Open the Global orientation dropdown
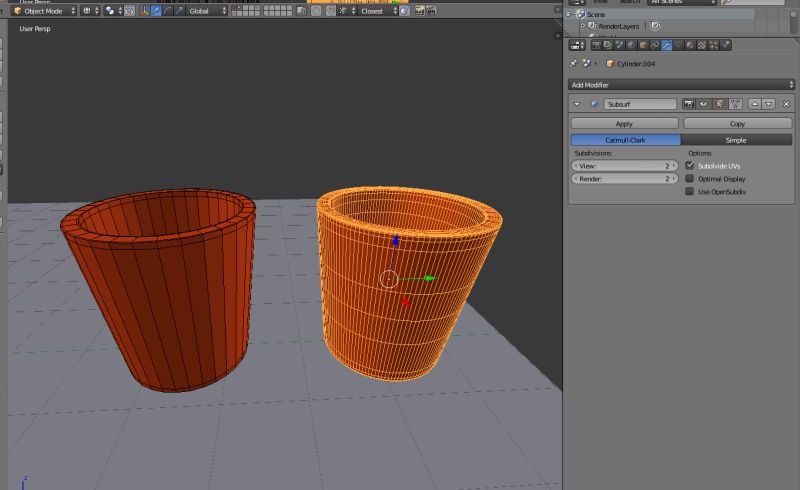 coord(207,11)
